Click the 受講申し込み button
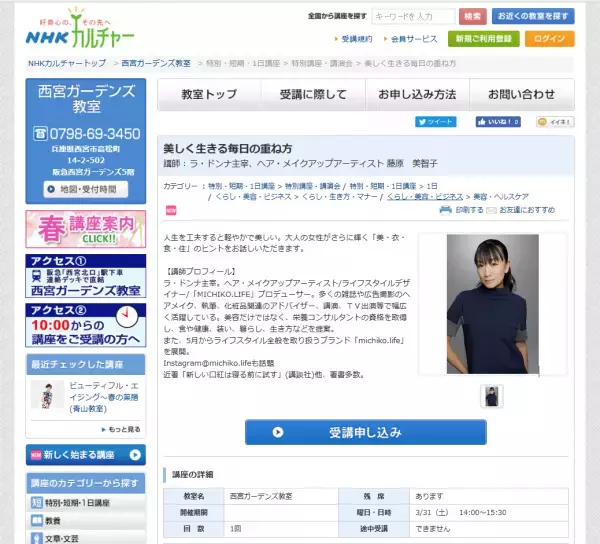600x544 pixels. point(366,432)
